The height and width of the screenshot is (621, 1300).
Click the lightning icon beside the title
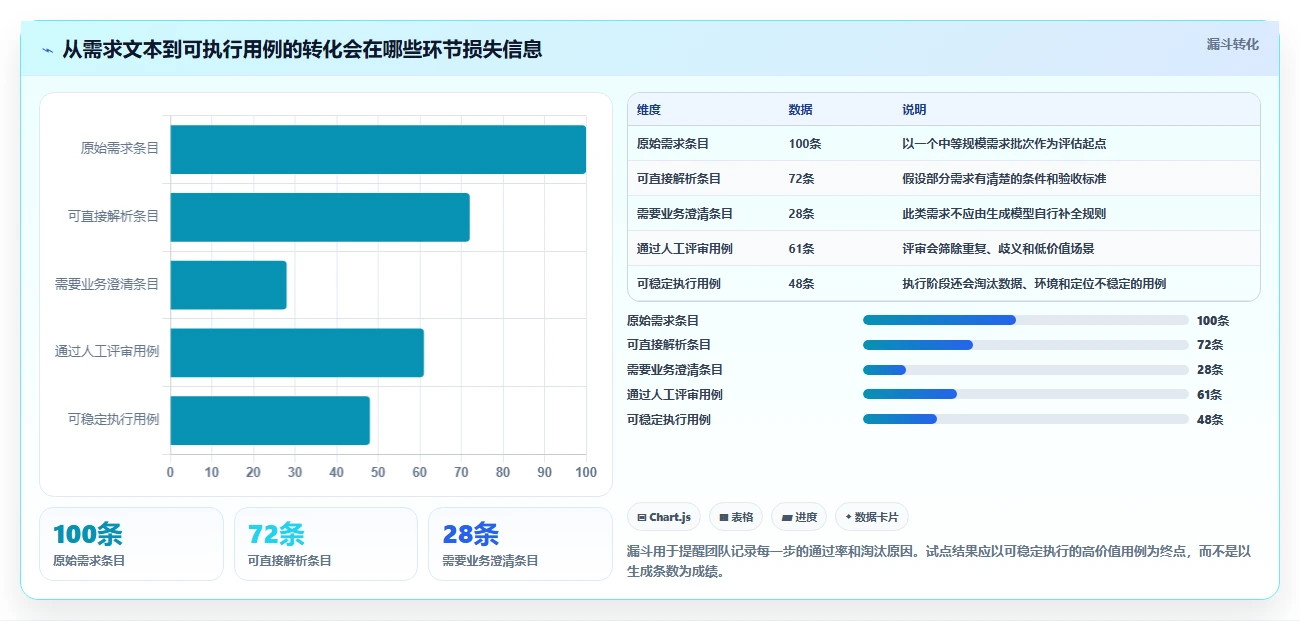[47, 50]
